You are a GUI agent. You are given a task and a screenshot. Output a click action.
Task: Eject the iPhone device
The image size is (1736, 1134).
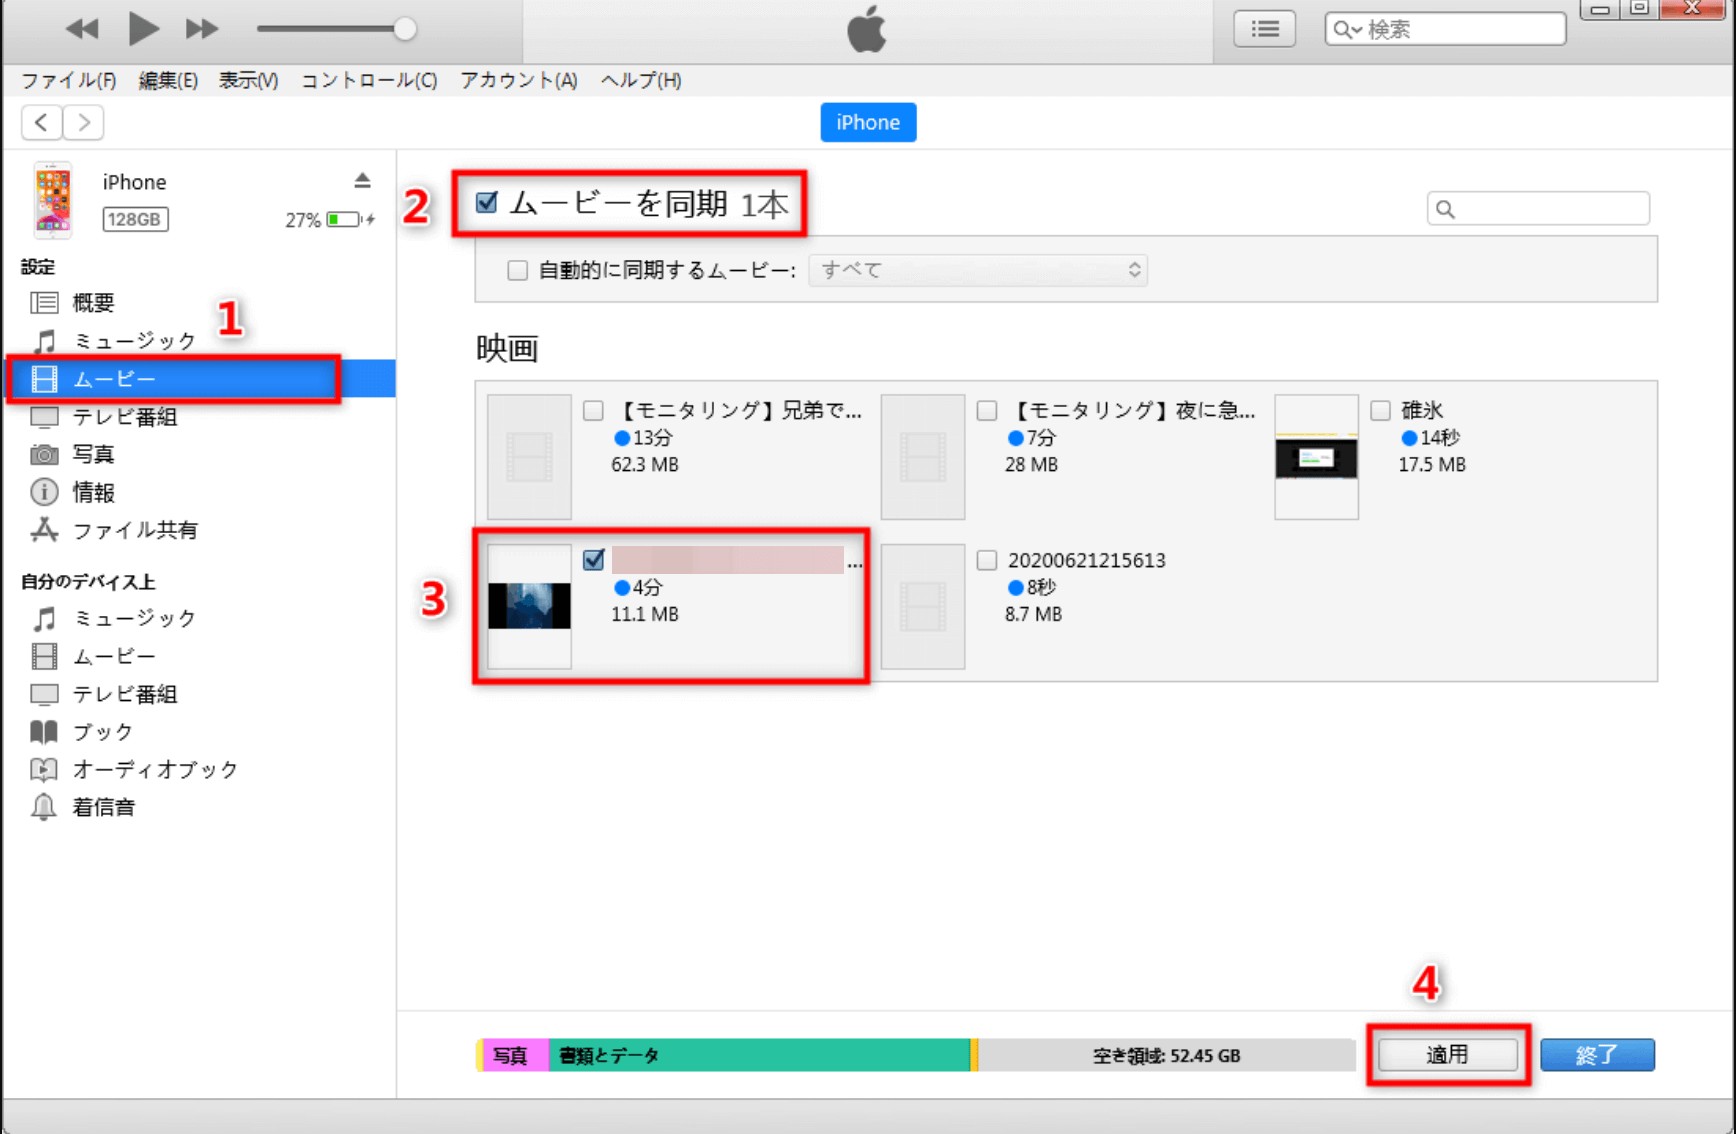[362, 180]
